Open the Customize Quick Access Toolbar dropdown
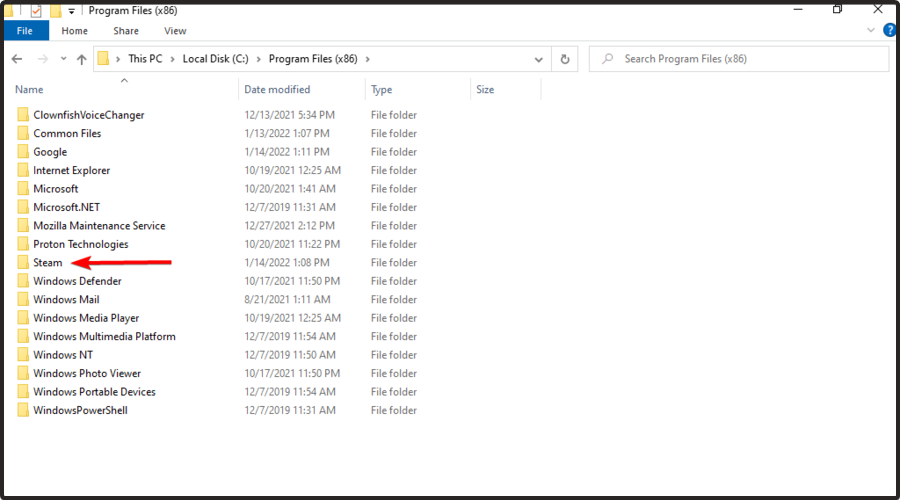 [72, 11]
